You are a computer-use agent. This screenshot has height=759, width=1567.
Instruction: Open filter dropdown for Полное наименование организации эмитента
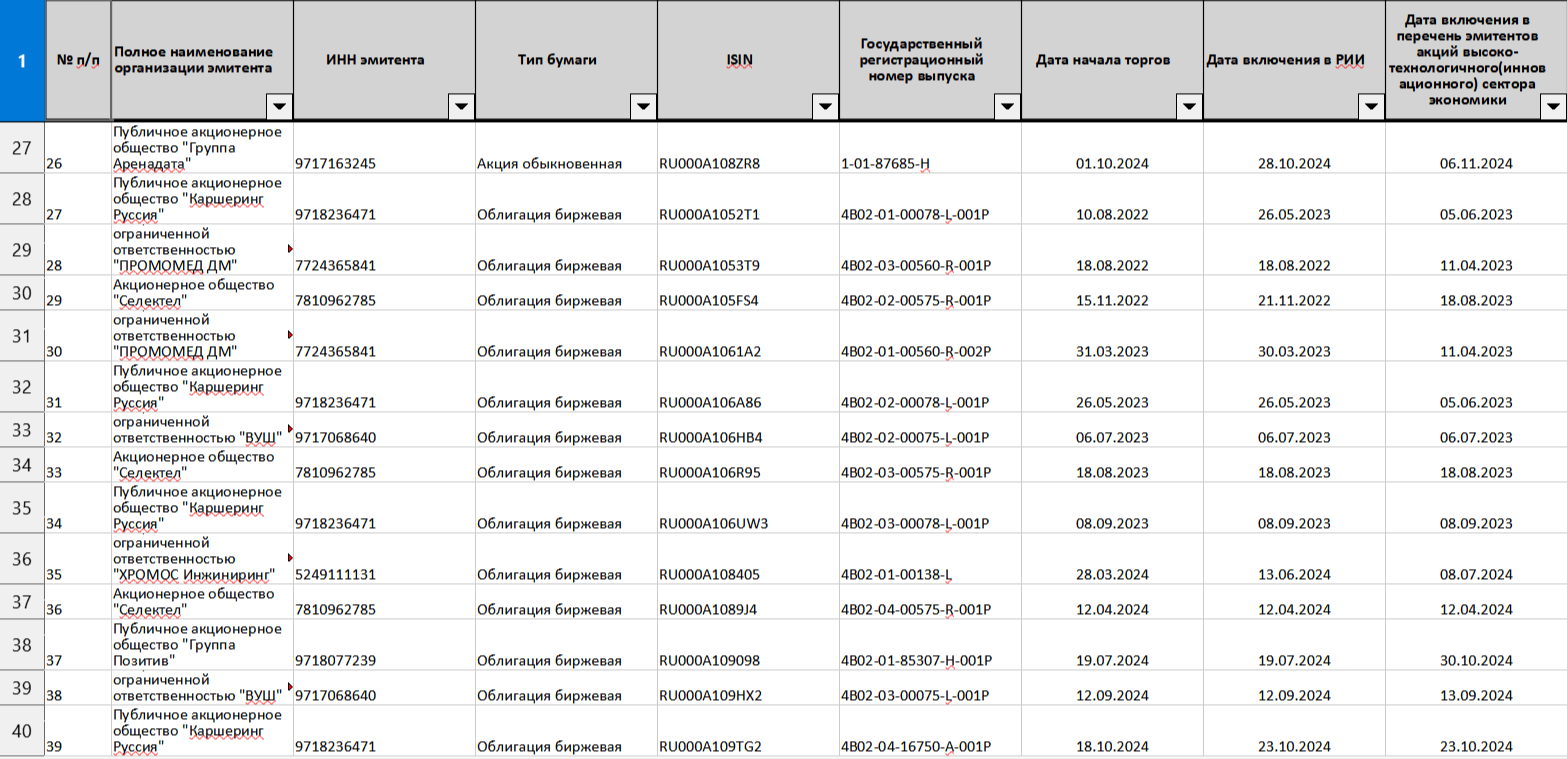[x=279, y=106]
